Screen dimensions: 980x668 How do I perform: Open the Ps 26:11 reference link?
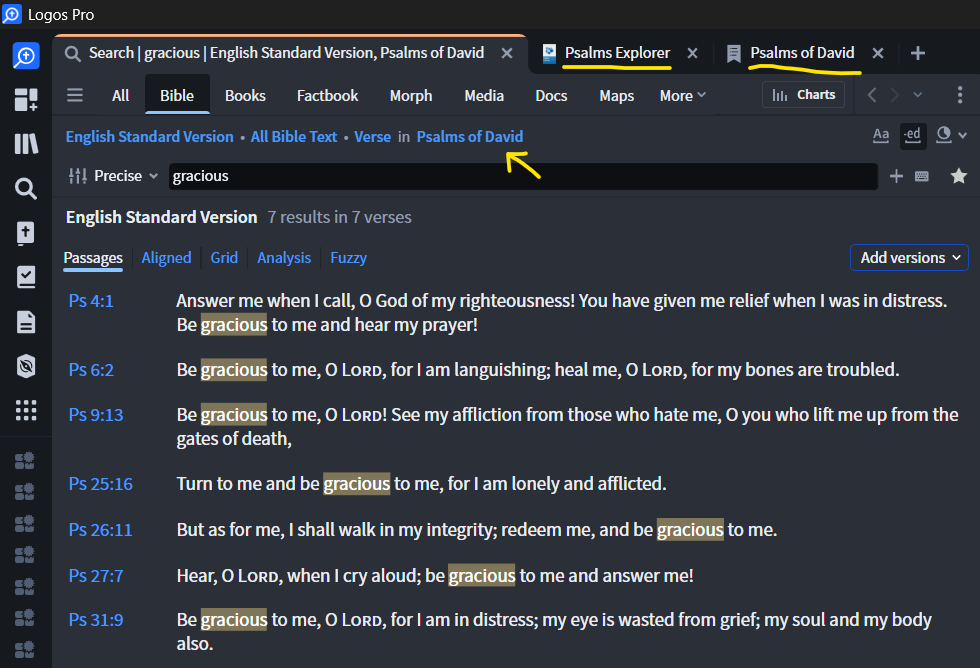[100, 530]
